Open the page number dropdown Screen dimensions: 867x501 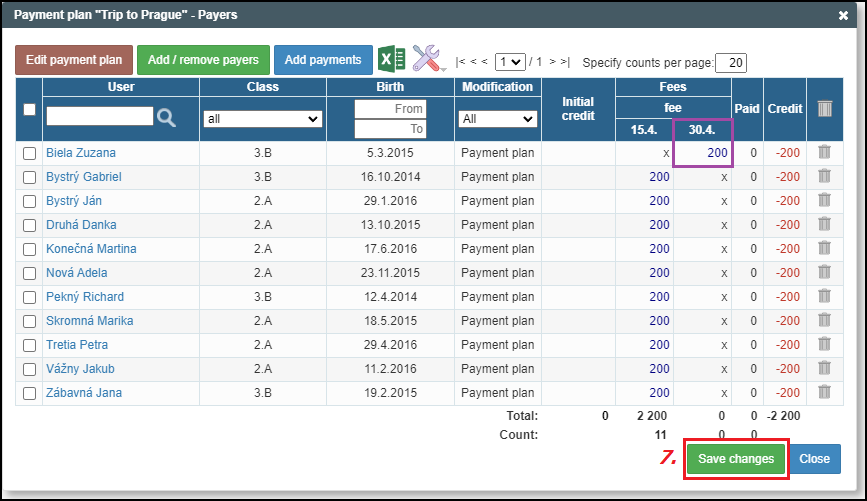pos(510,62)
